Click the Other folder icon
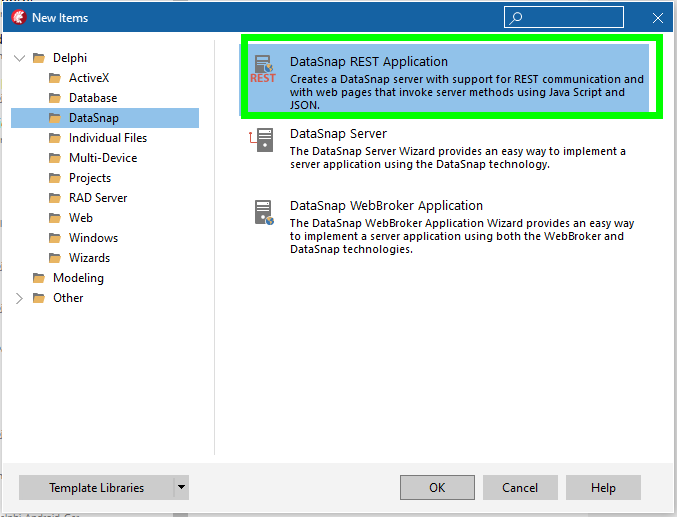The height and width of the screenshot is (517, 677). (x=39, y=298)
